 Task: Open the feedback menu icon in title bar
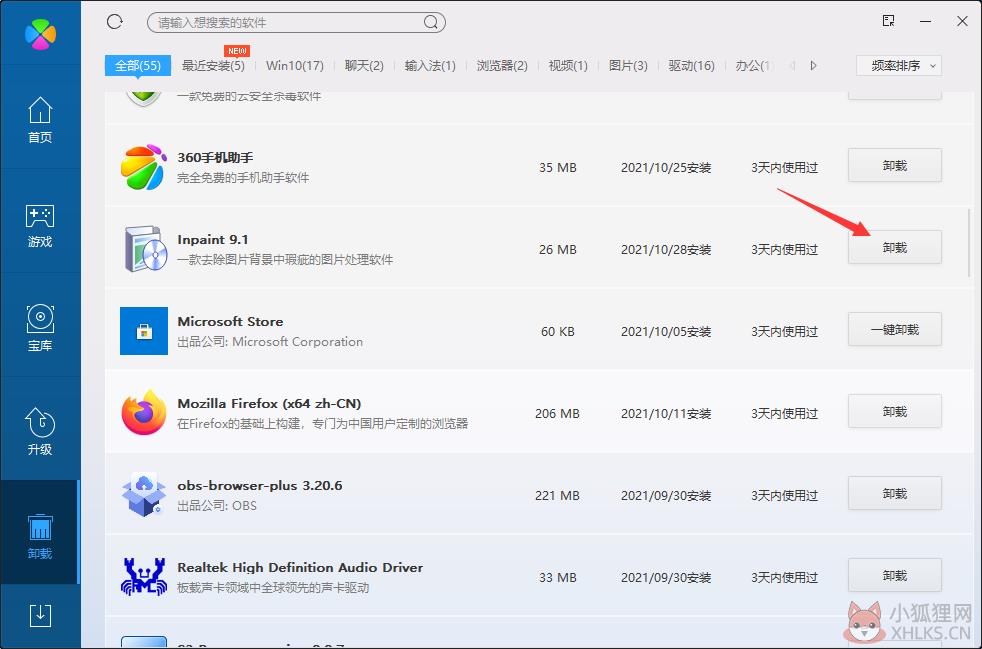[x=888, y=21]
